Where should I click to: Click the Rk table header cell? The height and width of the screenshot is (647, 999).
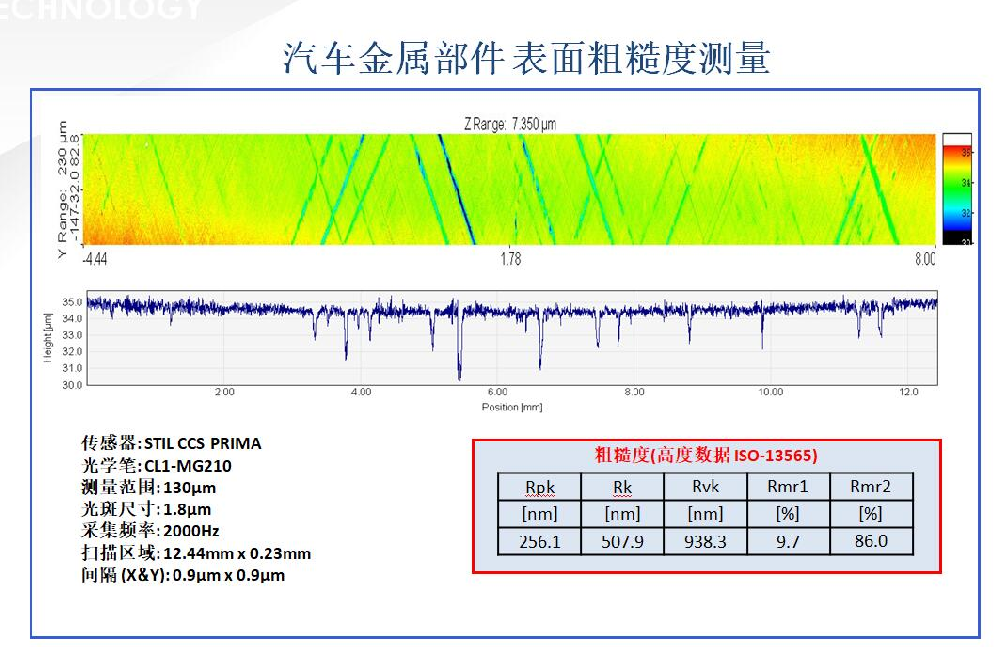click(x=622, y=487)
